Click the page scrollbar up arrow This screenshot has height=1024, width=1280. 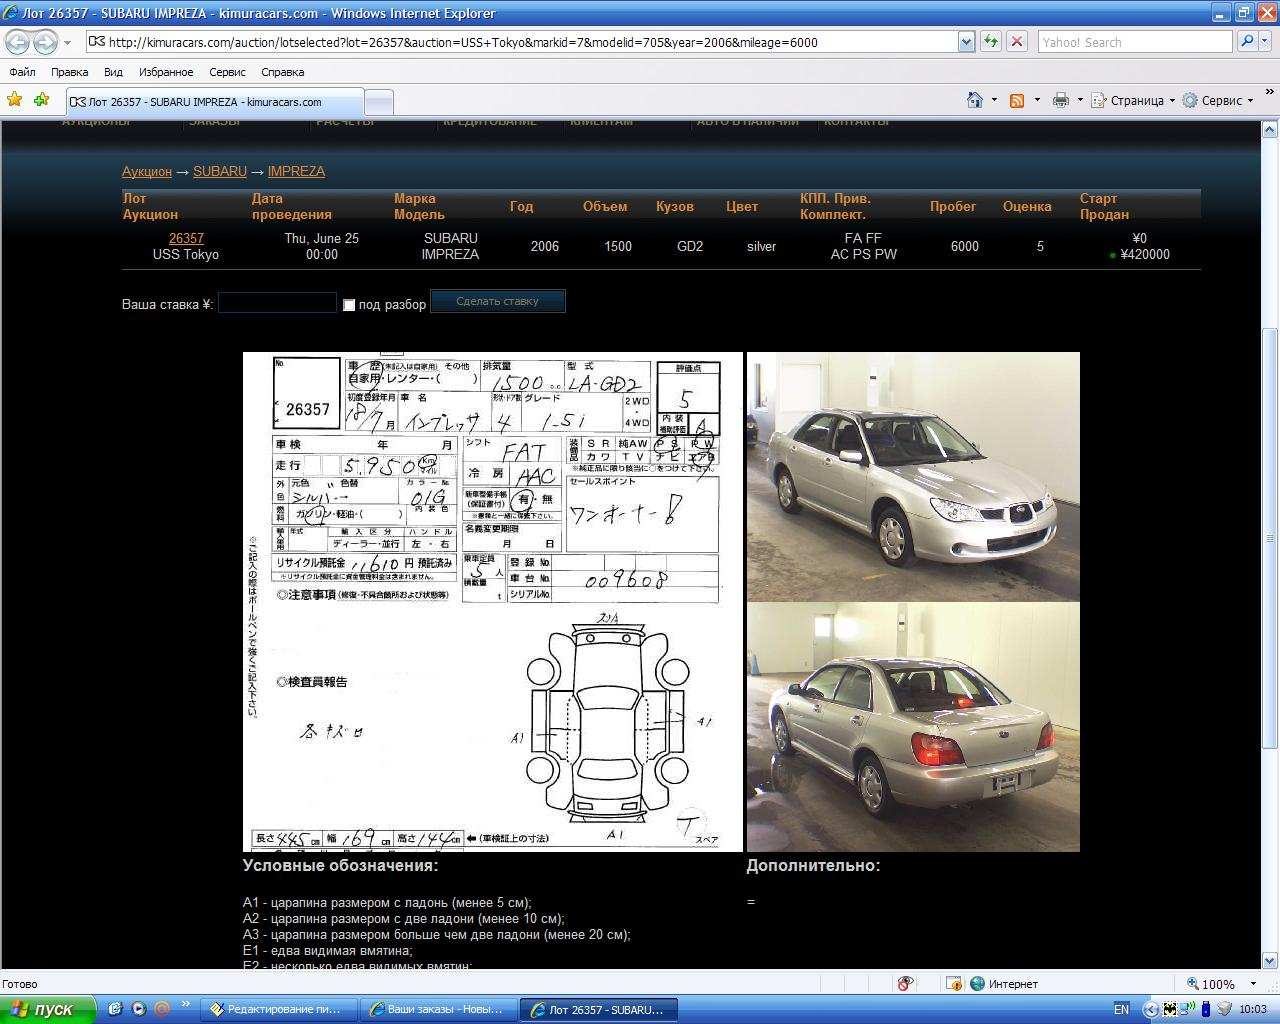click(x=1270, y=130)
